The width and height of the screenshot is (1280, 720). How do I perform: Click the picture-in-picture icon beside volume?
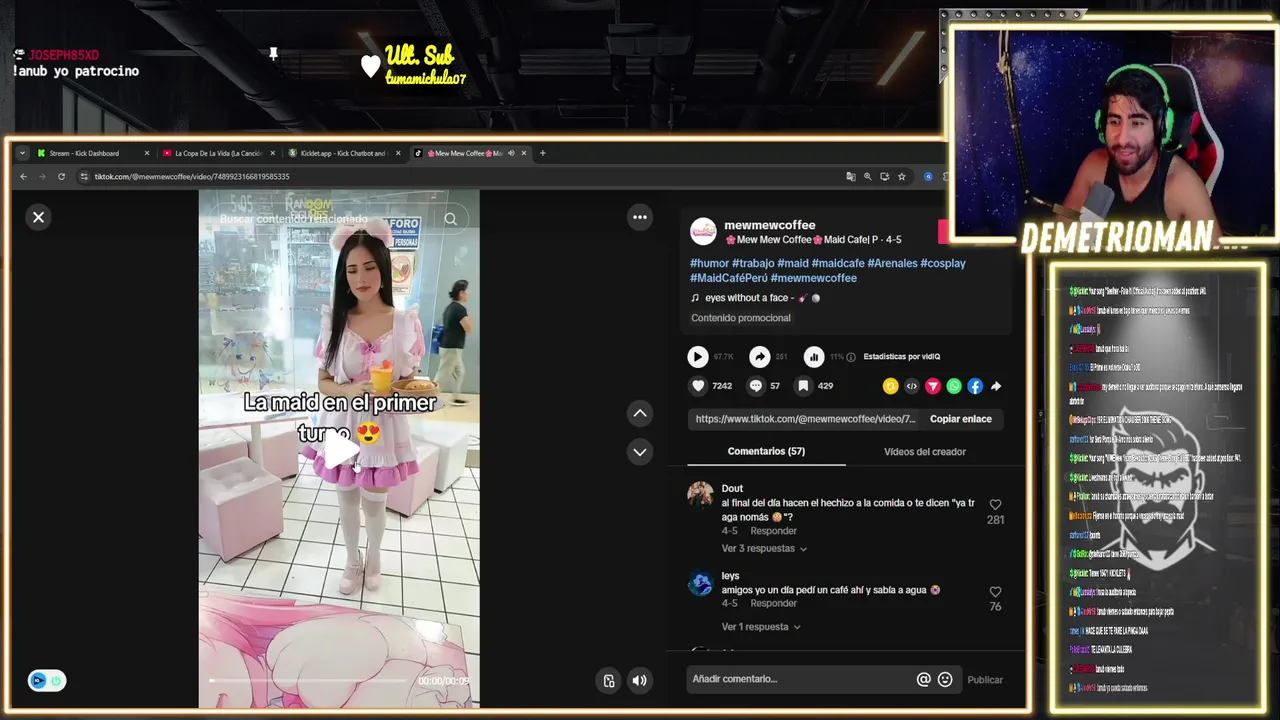pos(609,681)
